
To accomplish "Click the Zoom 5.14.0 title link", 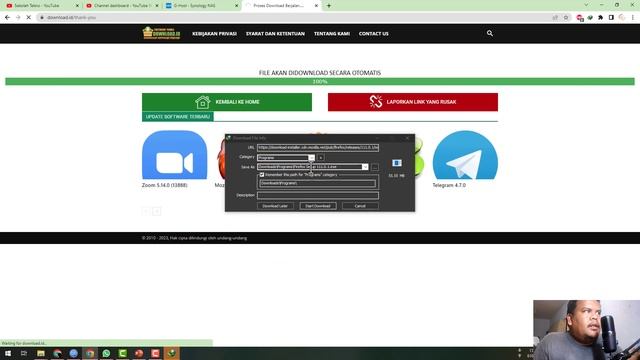I will click(x=164, y=185).
